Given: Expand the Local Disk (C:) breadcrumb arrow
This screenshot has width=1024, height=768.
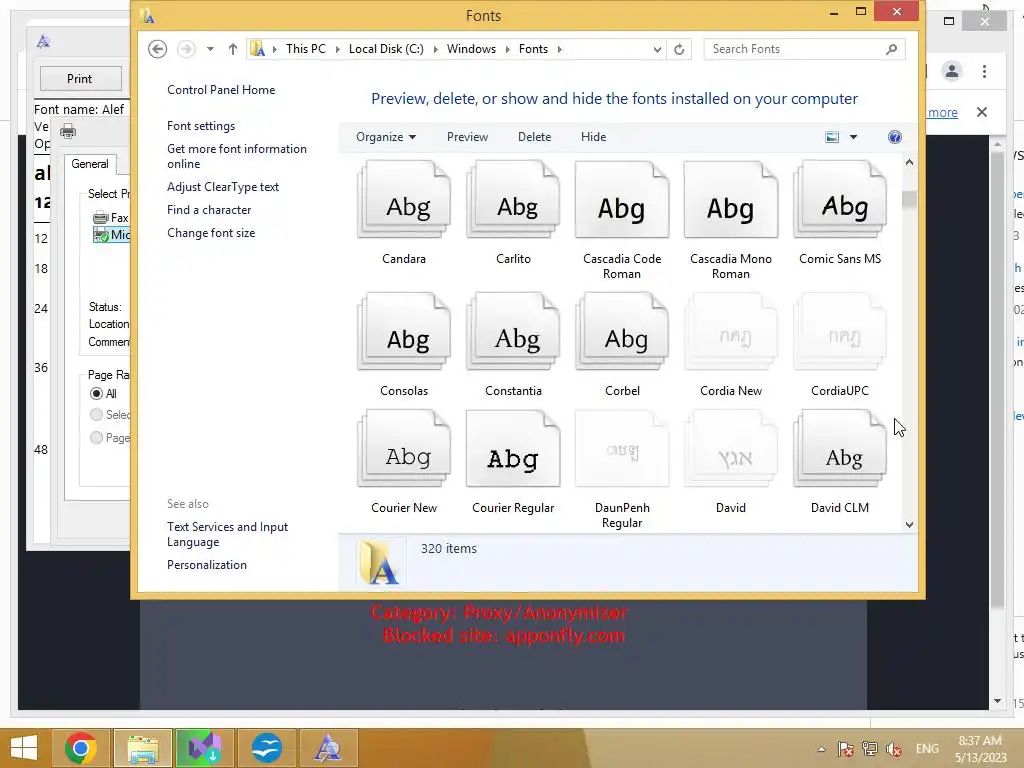Looking at the screenshot, I should 436,49.
